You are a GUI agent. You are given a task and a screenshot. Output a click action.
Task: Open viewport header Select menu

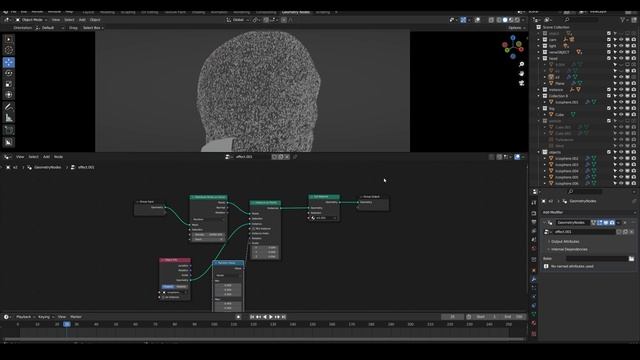coord(69,20)
